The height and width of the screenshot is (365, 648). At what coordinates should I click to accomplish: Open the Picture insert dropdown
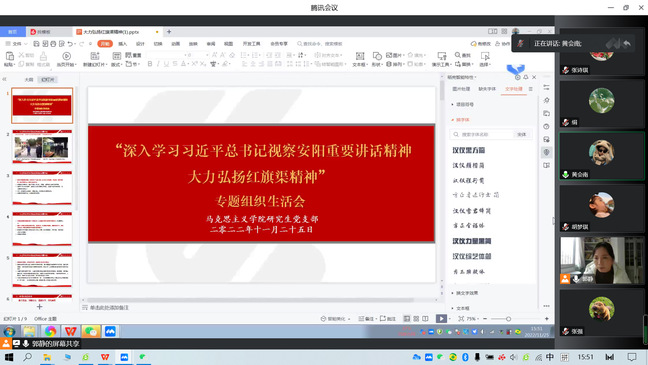point(395,55)
